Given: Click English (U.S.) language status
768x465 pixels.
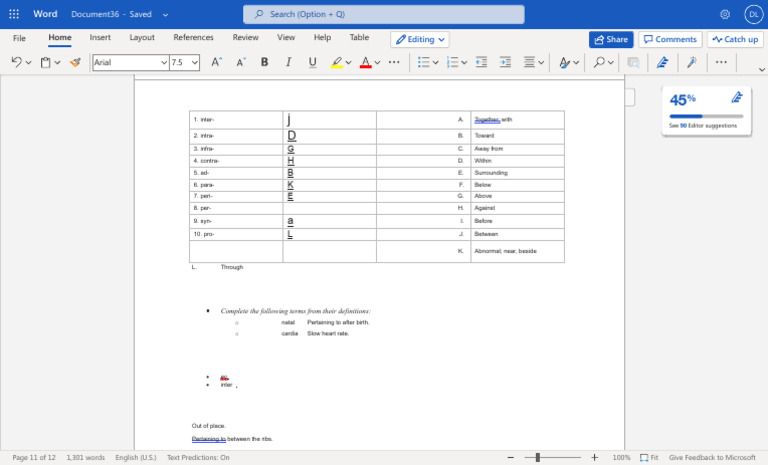Looking at the screenshot, I should pos(136,457).
